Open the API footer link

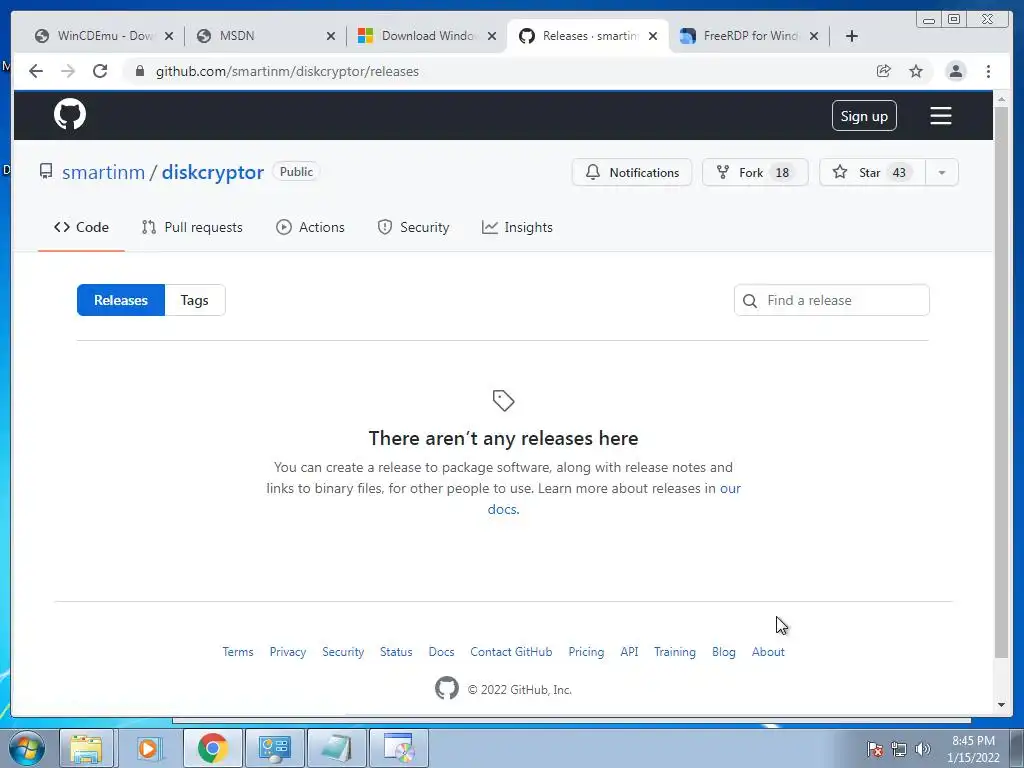[x=629, y=652]
